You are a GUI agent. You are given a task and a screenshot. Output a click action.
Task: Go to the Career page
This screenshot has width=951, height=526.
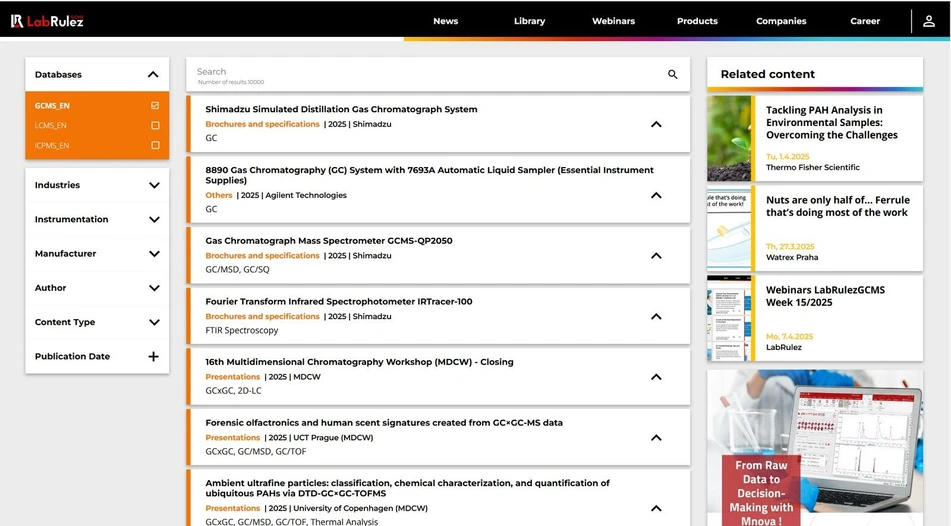point(865,21)
